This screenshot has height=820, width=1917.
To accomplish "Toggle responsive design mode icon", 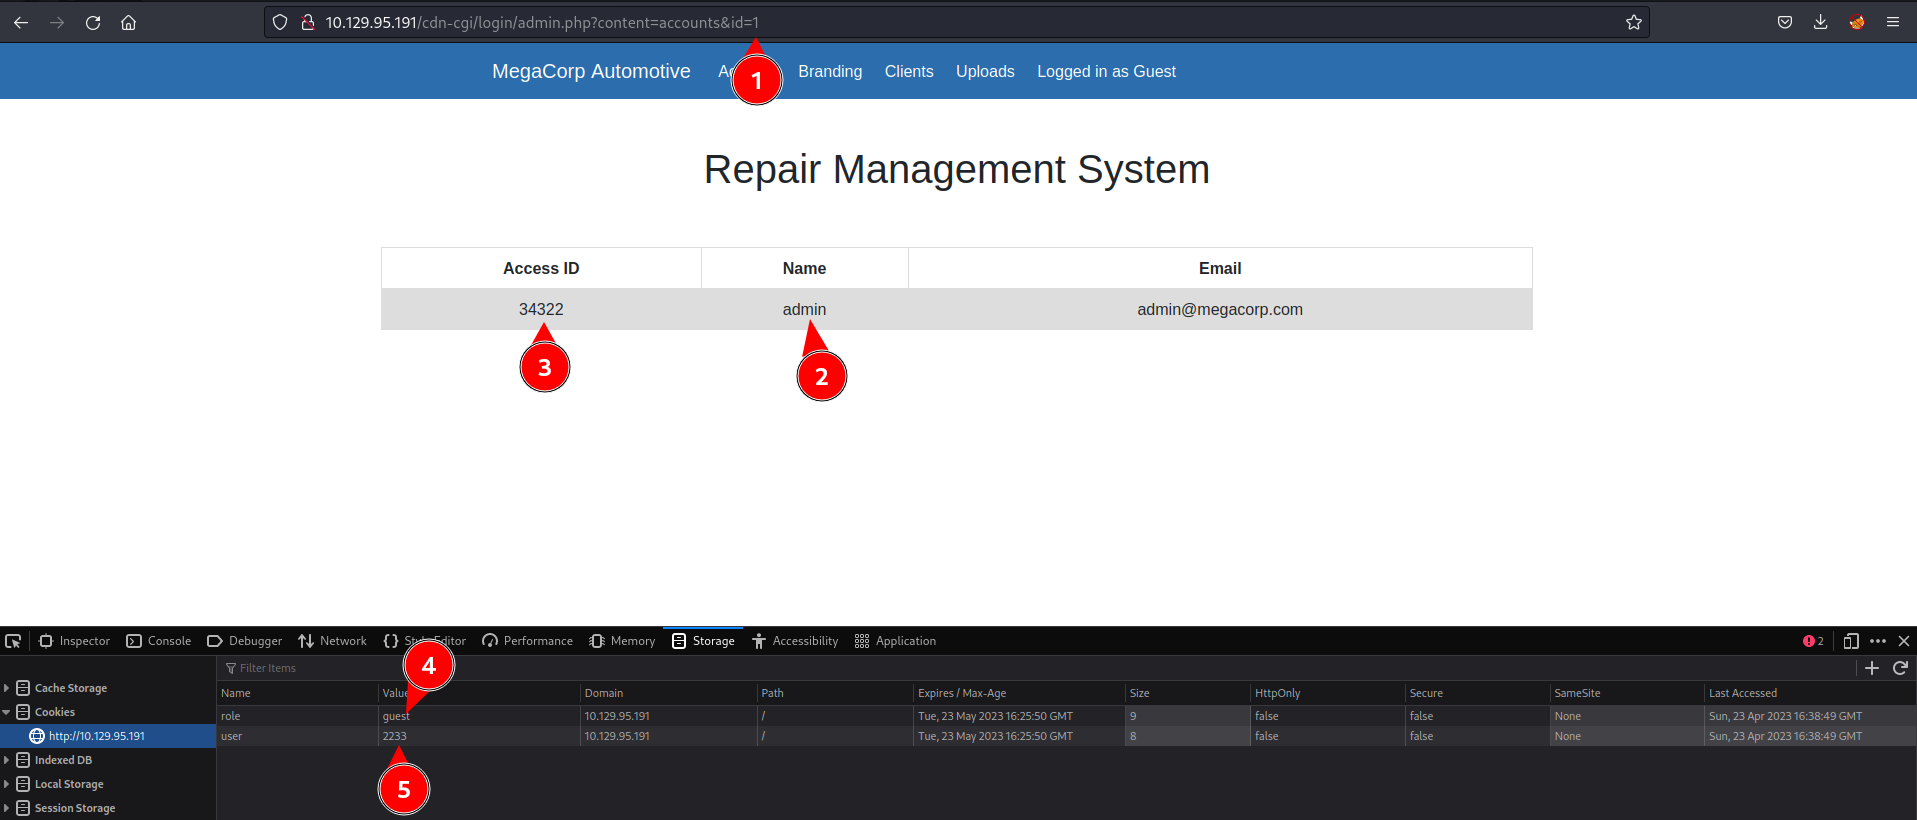I will (1851, 641).
